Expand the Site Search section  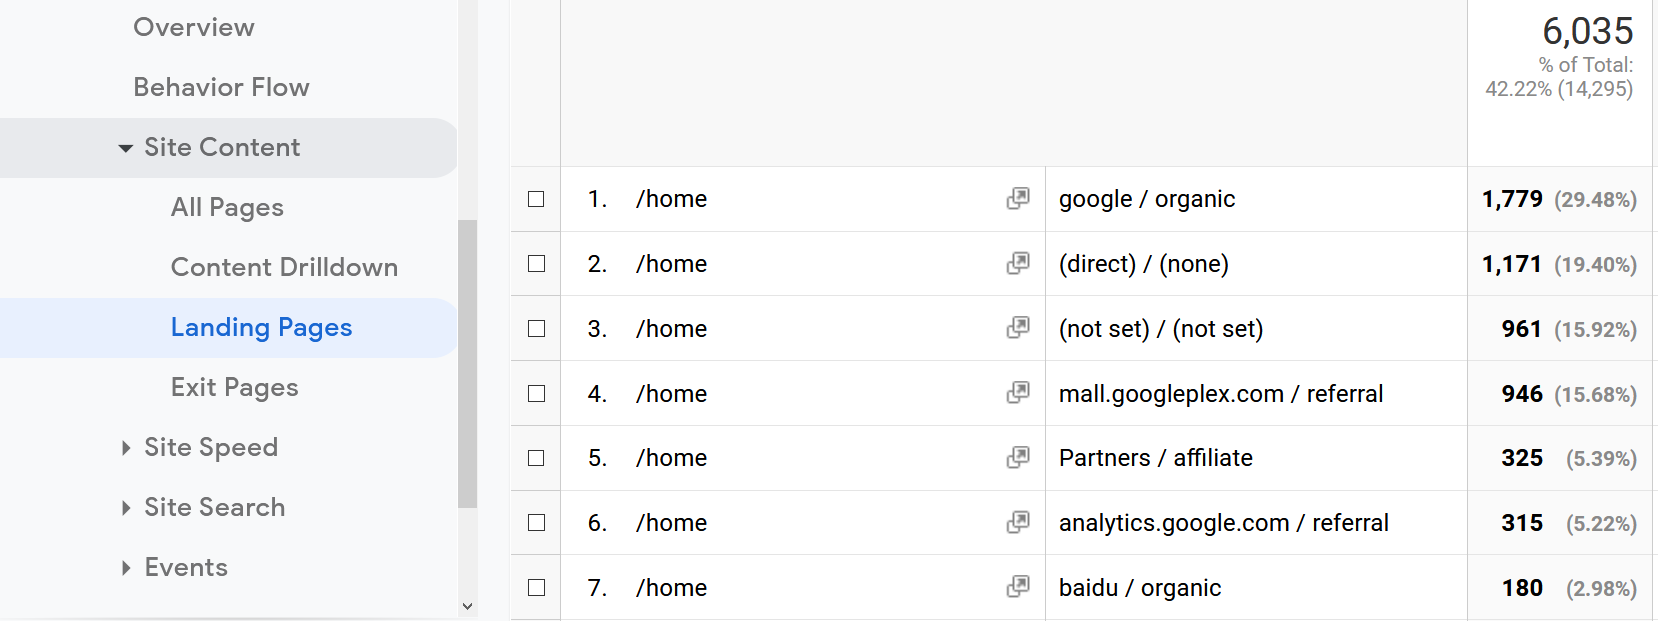(126, 508)
